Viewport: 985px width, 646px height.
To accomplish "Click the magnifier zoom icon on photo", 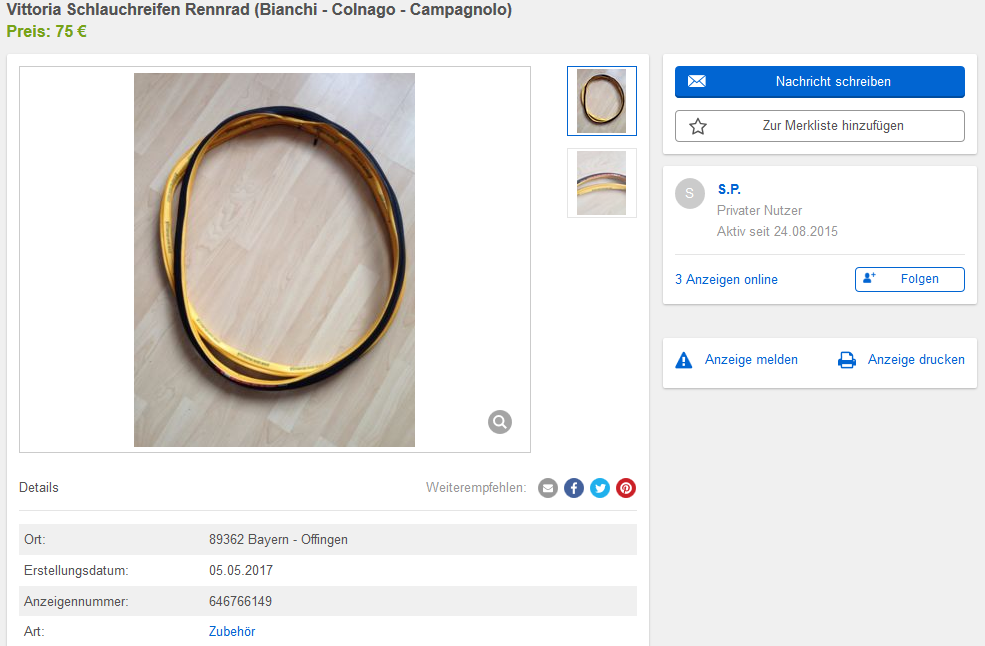I will 500,422.
